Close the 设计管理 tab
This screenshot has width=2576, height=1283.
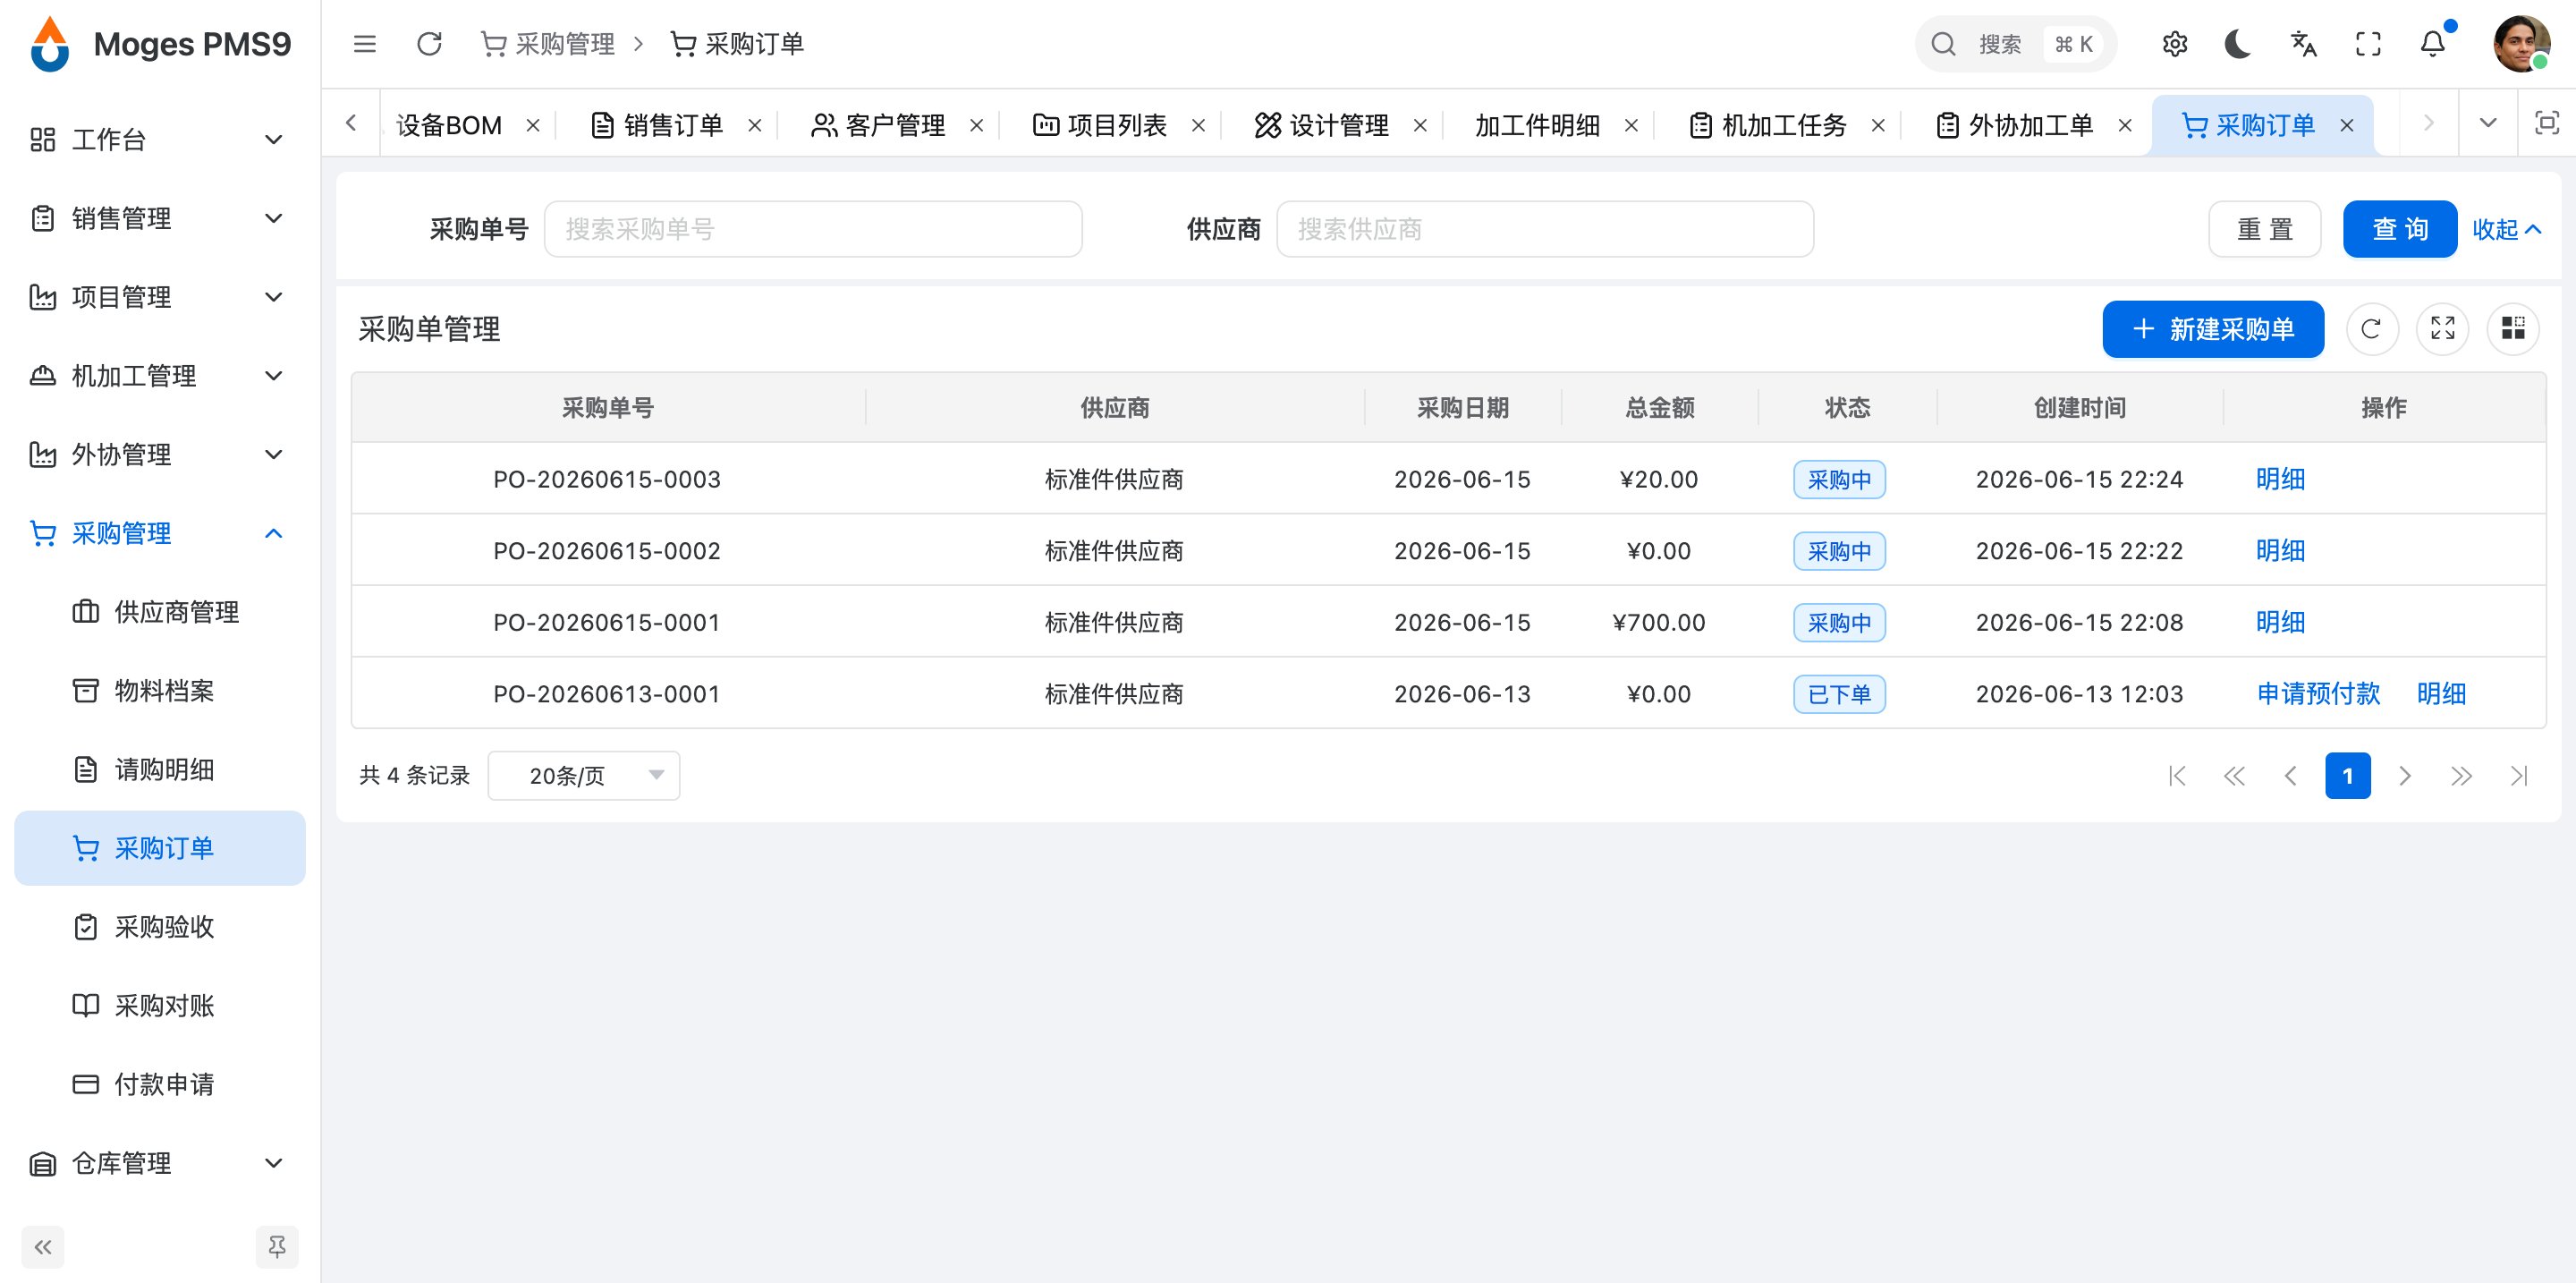click(x=1420, y=125)
